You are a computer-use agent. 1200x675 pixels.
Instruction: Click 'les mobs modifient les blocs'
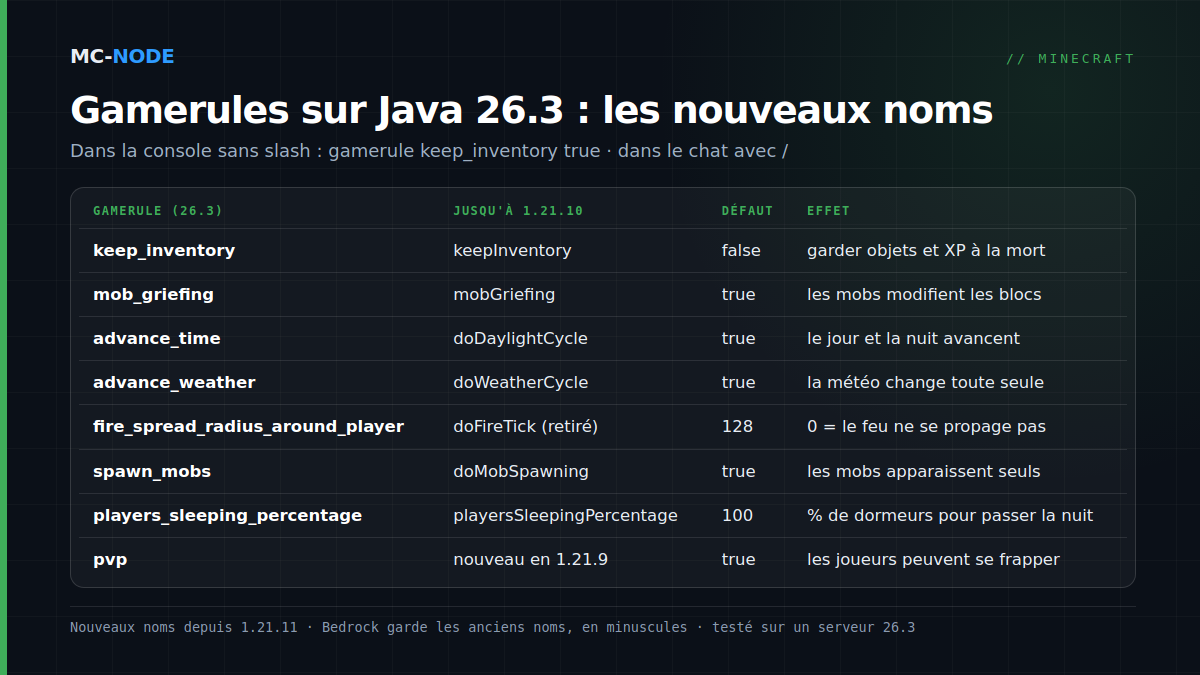click(x=924, y=294)
